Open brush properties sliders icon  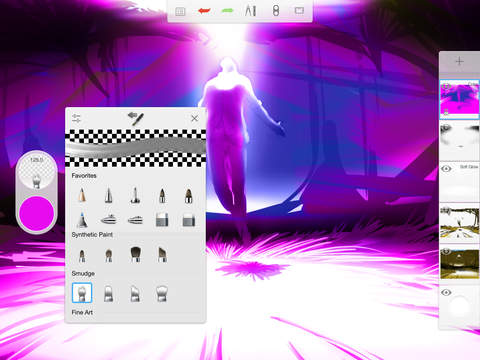pos(76,118)
